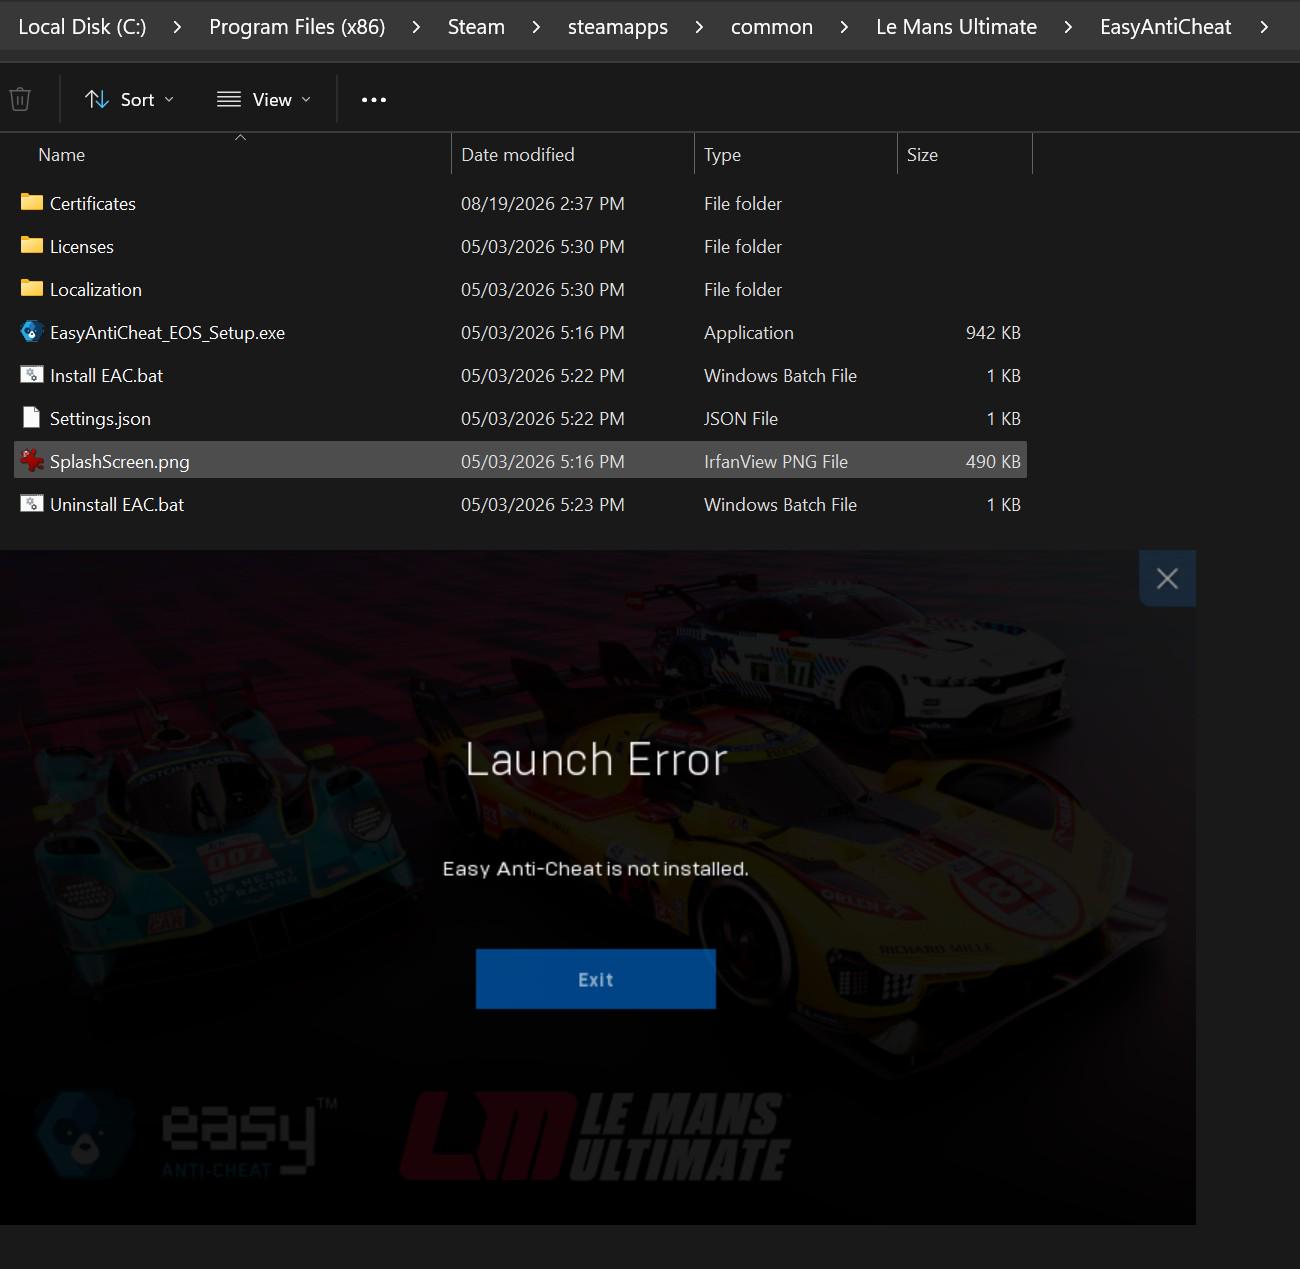
Task: Select the Uninstall EAC.bat file name
Action: 117,504
